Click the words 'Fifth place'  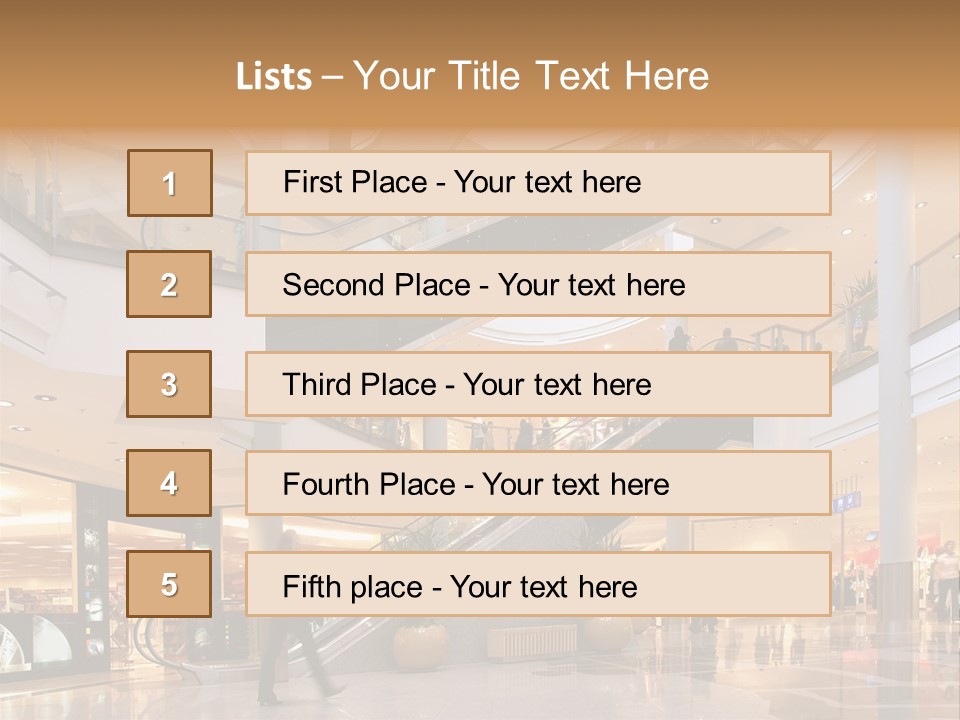(x=353, y=587)
